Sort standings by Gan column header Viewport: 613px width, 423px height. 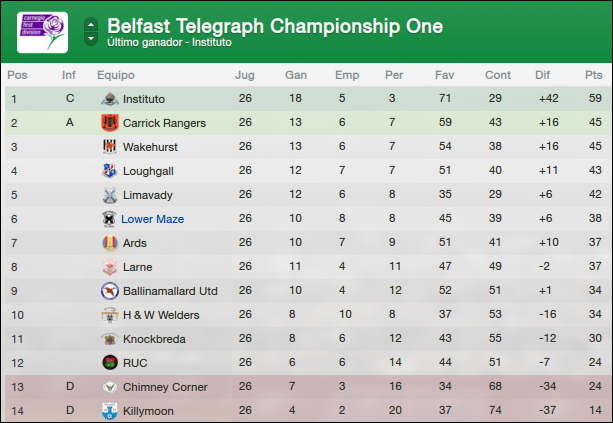296,75
